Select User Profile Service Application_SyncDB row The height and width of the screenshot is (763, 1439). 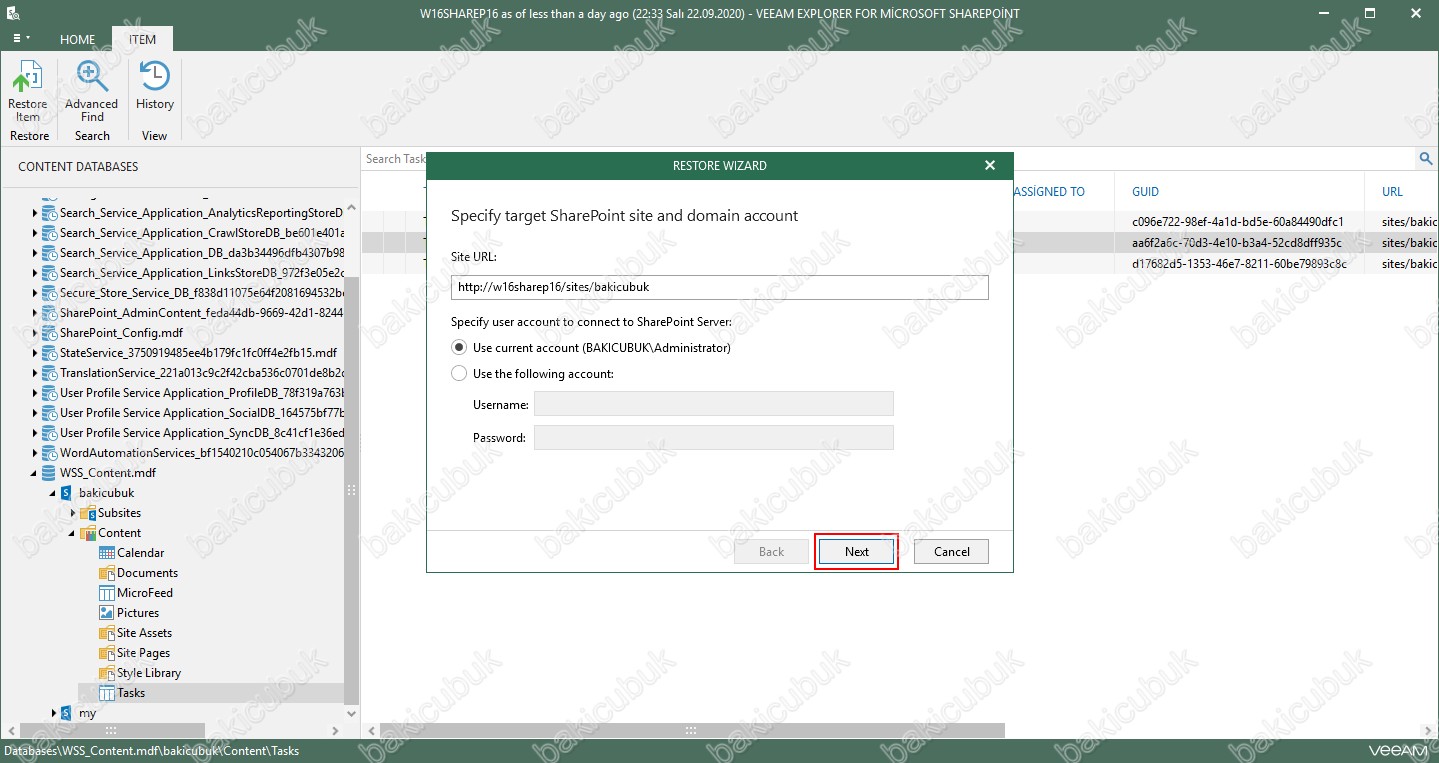coord(201,433)
